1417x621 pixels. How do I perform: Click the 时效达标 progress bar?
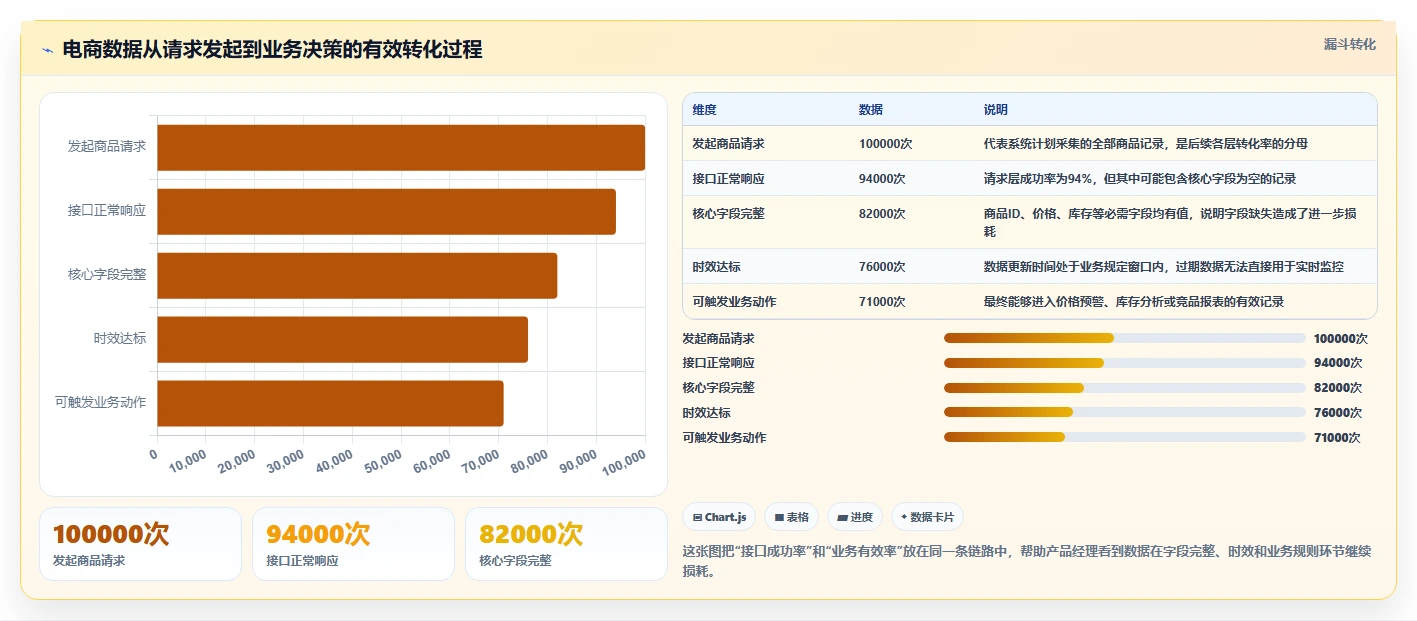pyautogui.click(x=1125, y=412)
